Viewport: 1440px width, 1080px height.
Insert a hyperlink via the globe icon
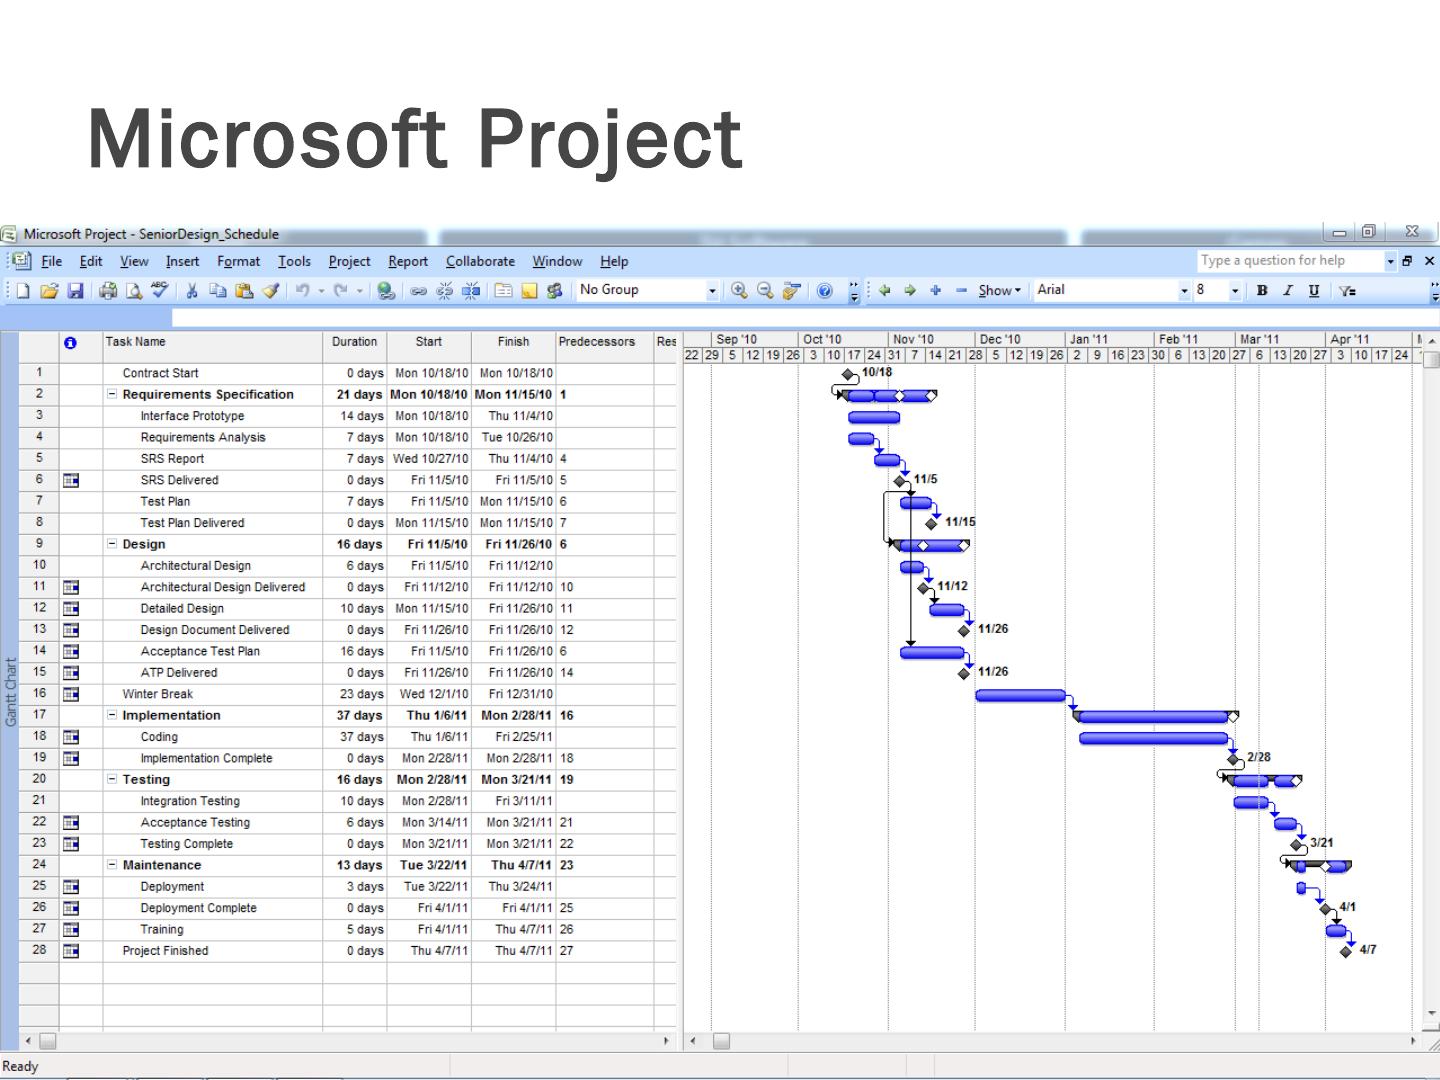(386, 291)
